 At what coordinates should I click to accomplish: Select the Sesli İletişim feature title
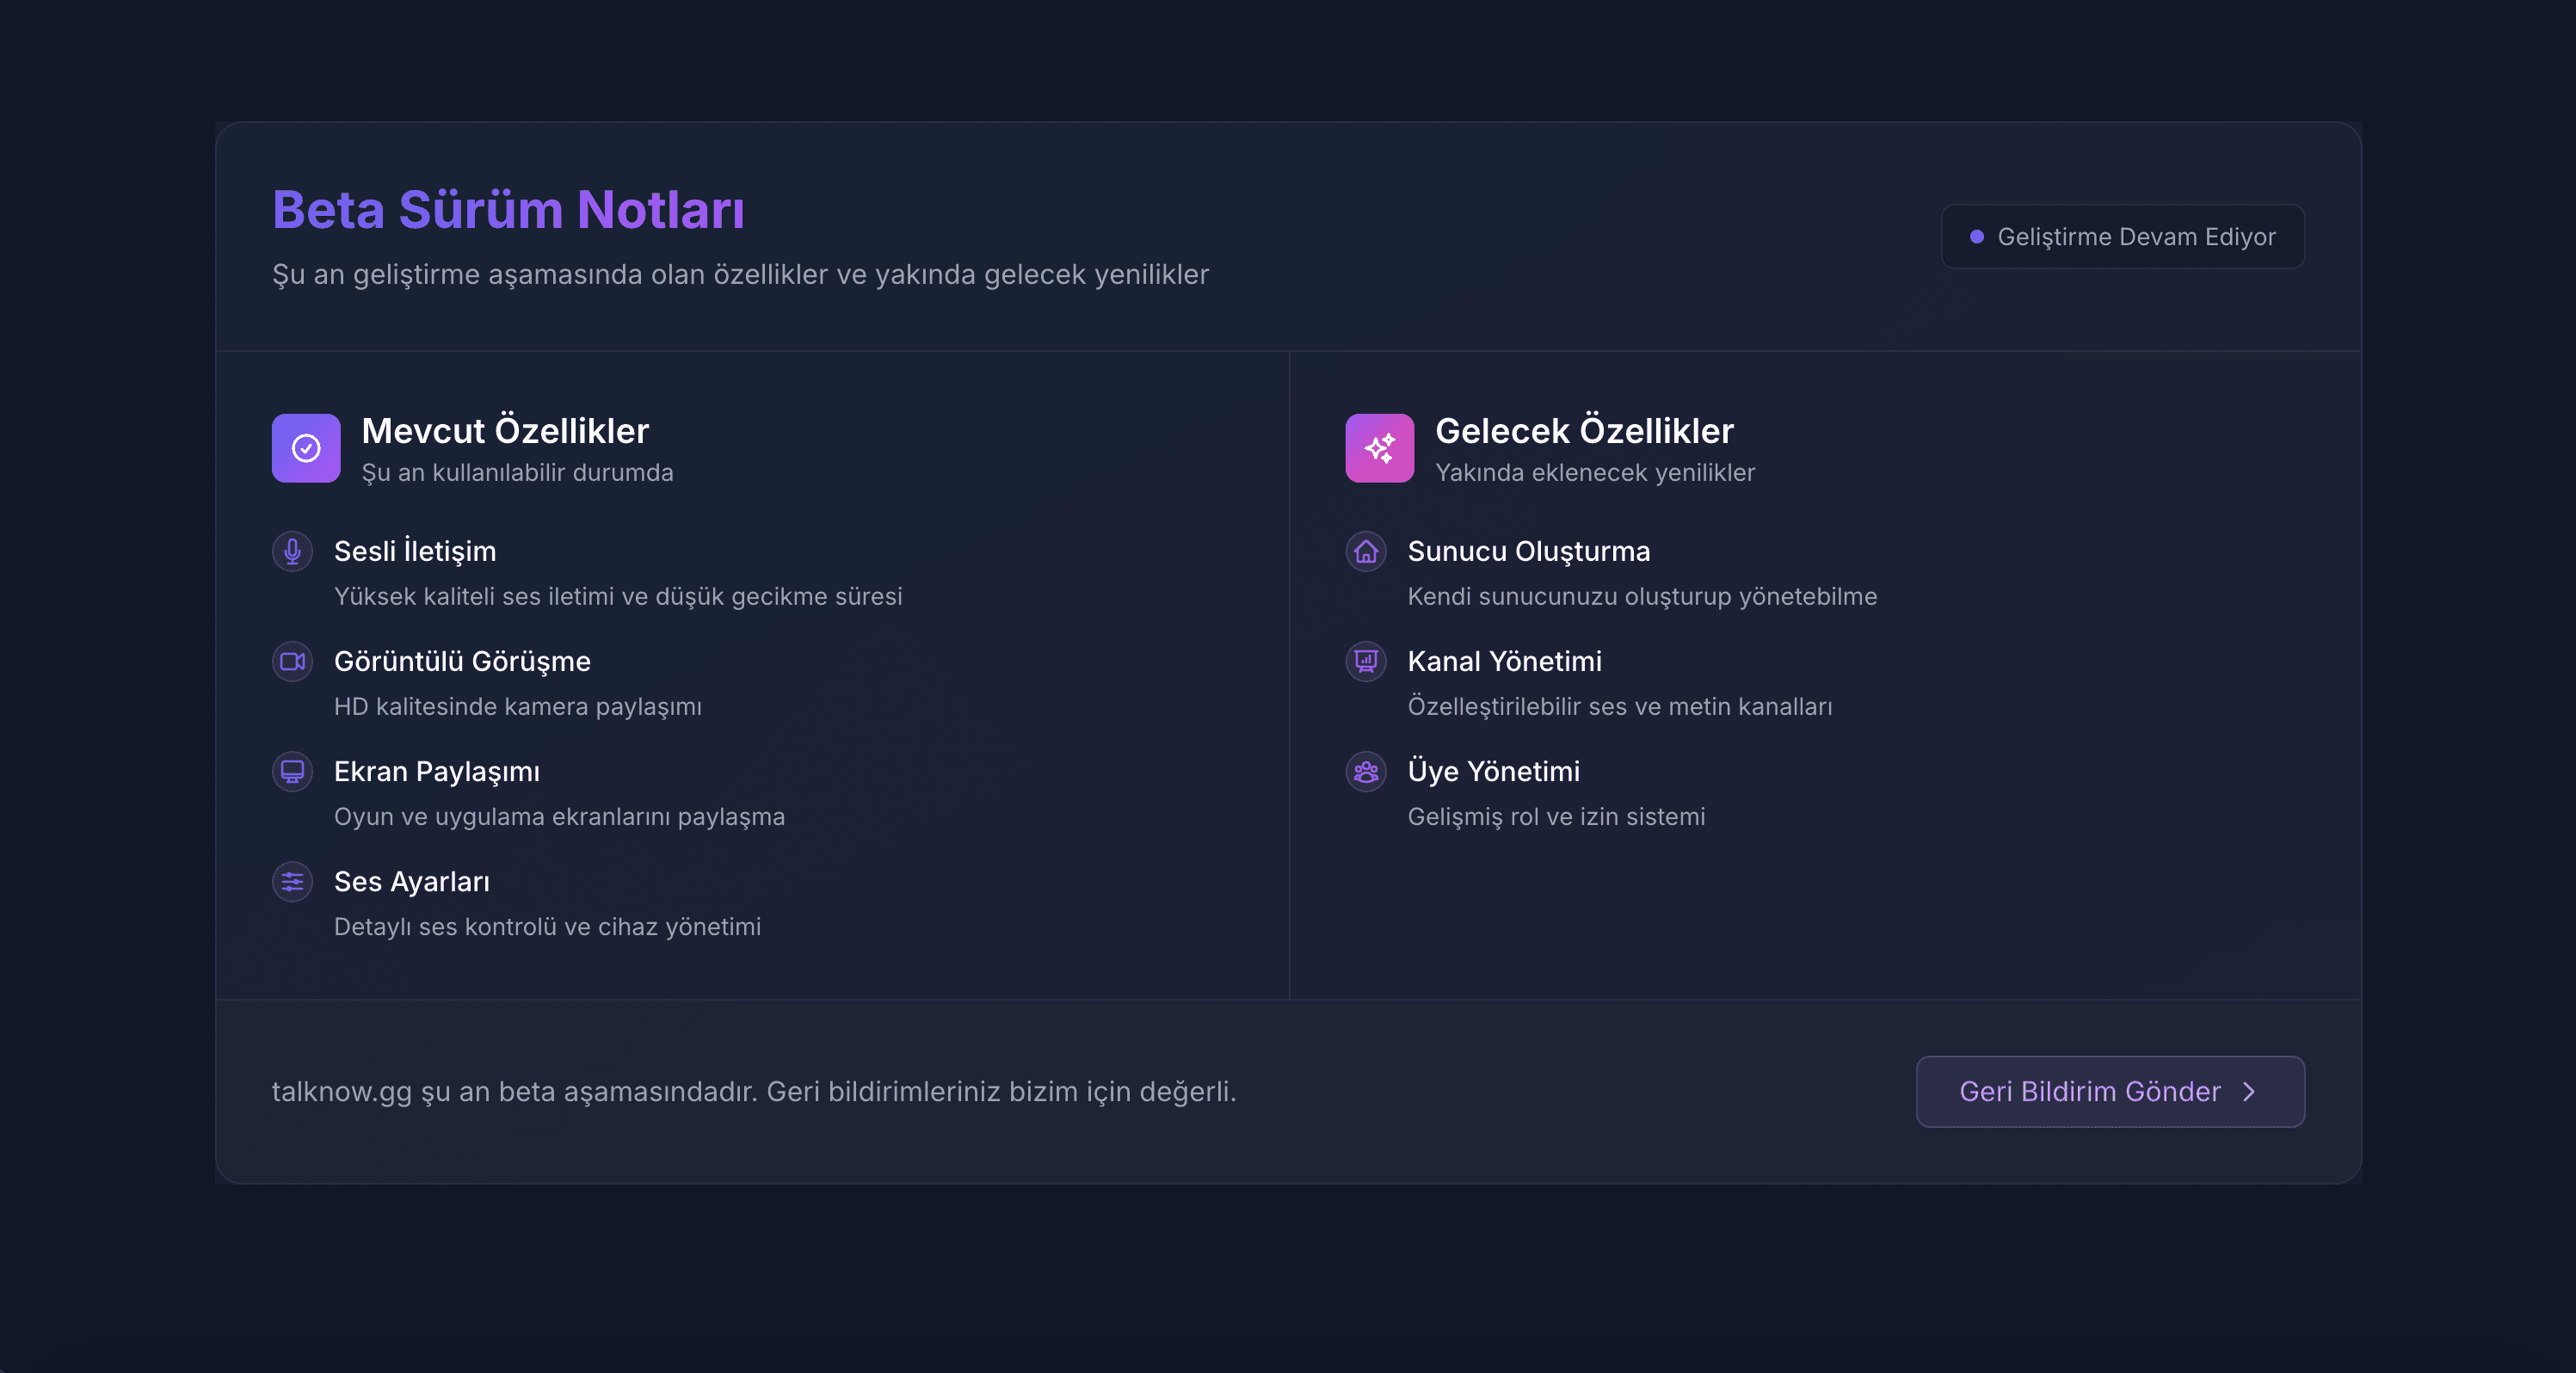click(x=415, y=551)
